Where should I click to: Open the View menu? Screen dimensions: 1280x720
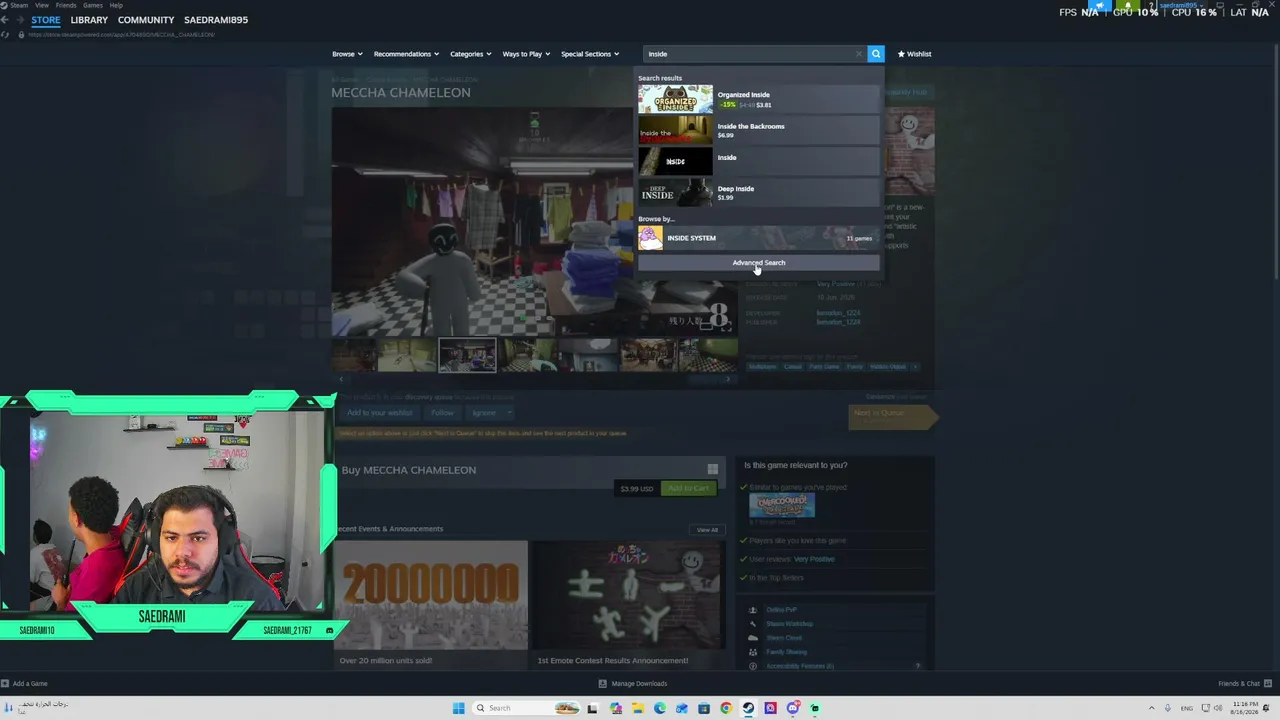pyautogui.click(x=42, y=5)
